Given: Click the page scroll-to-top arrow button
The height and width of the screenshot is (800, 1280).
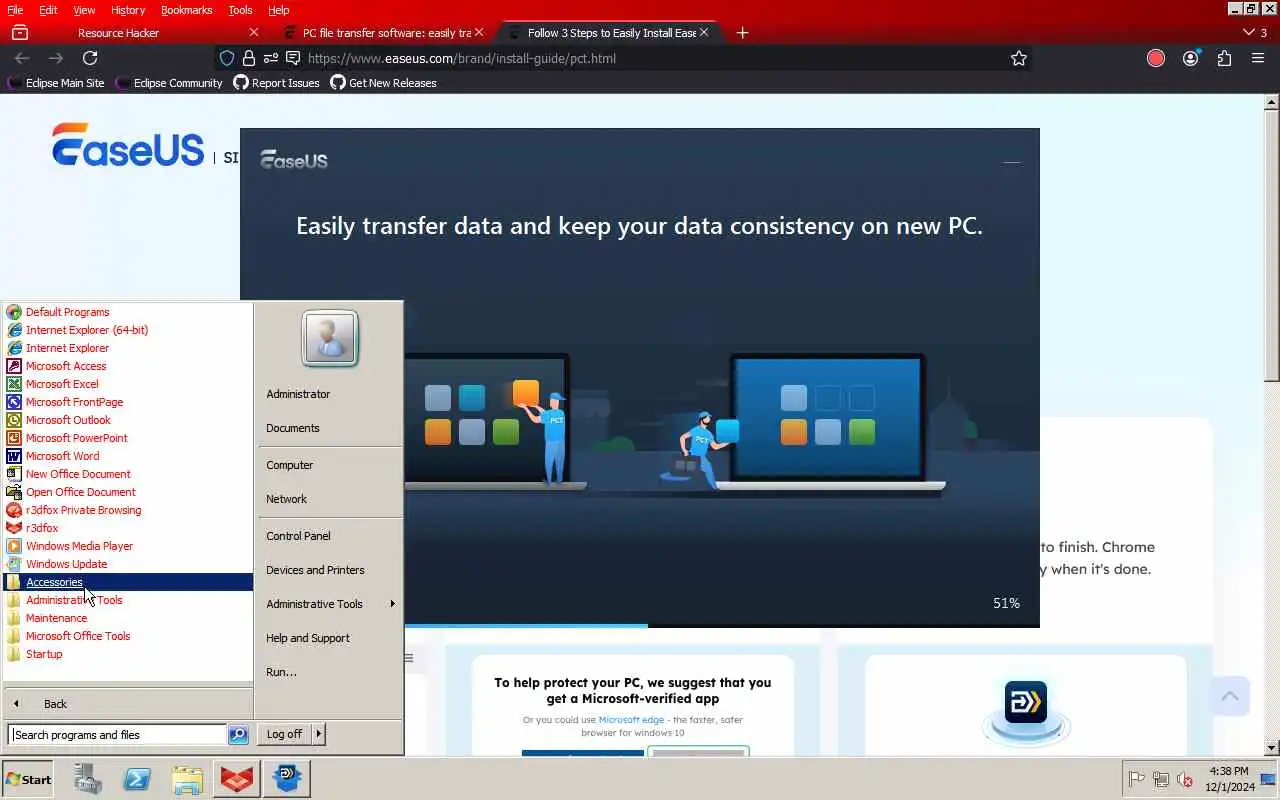Looking at the screenshot, I should tap(1230, 696).
